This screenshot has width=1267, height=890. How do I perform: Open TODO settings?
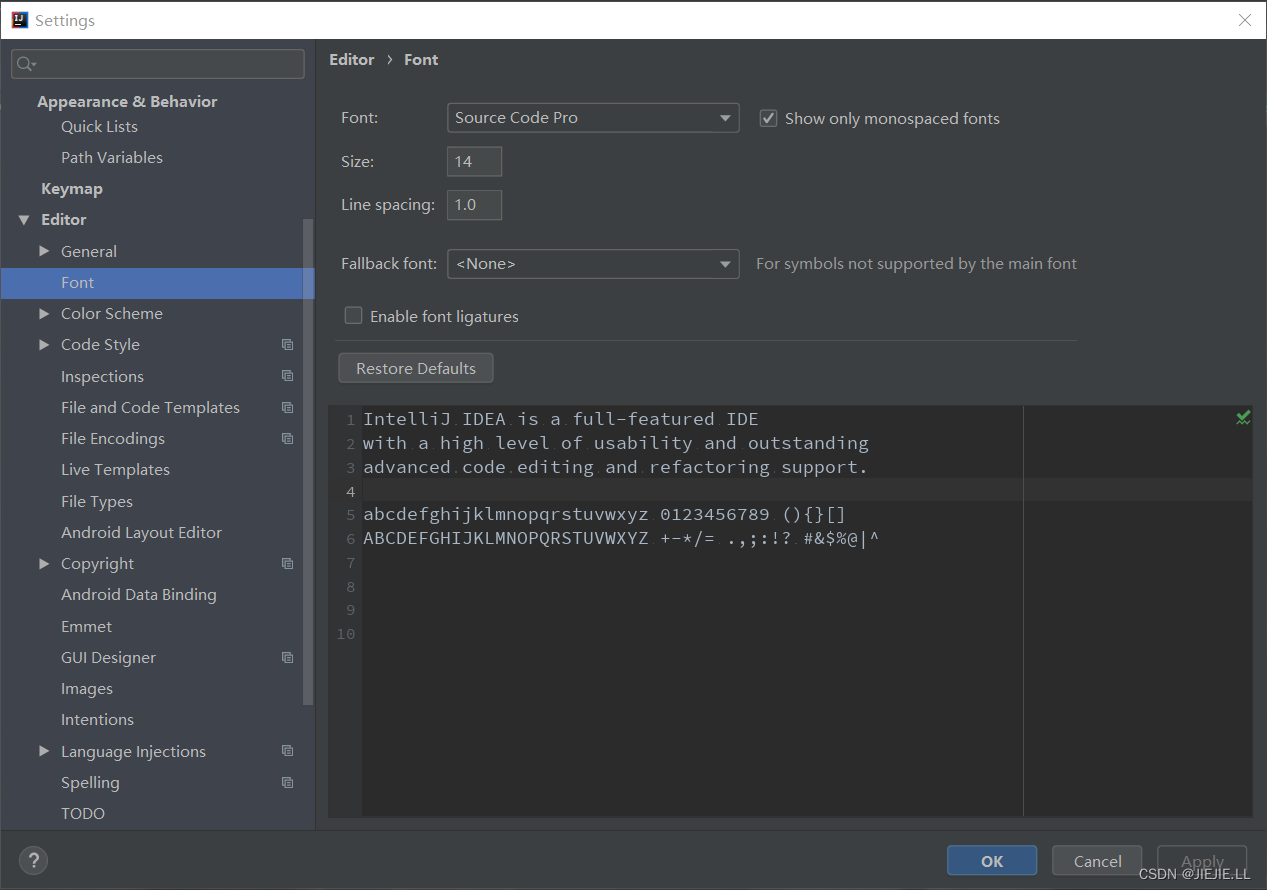[x=83, y=813]
